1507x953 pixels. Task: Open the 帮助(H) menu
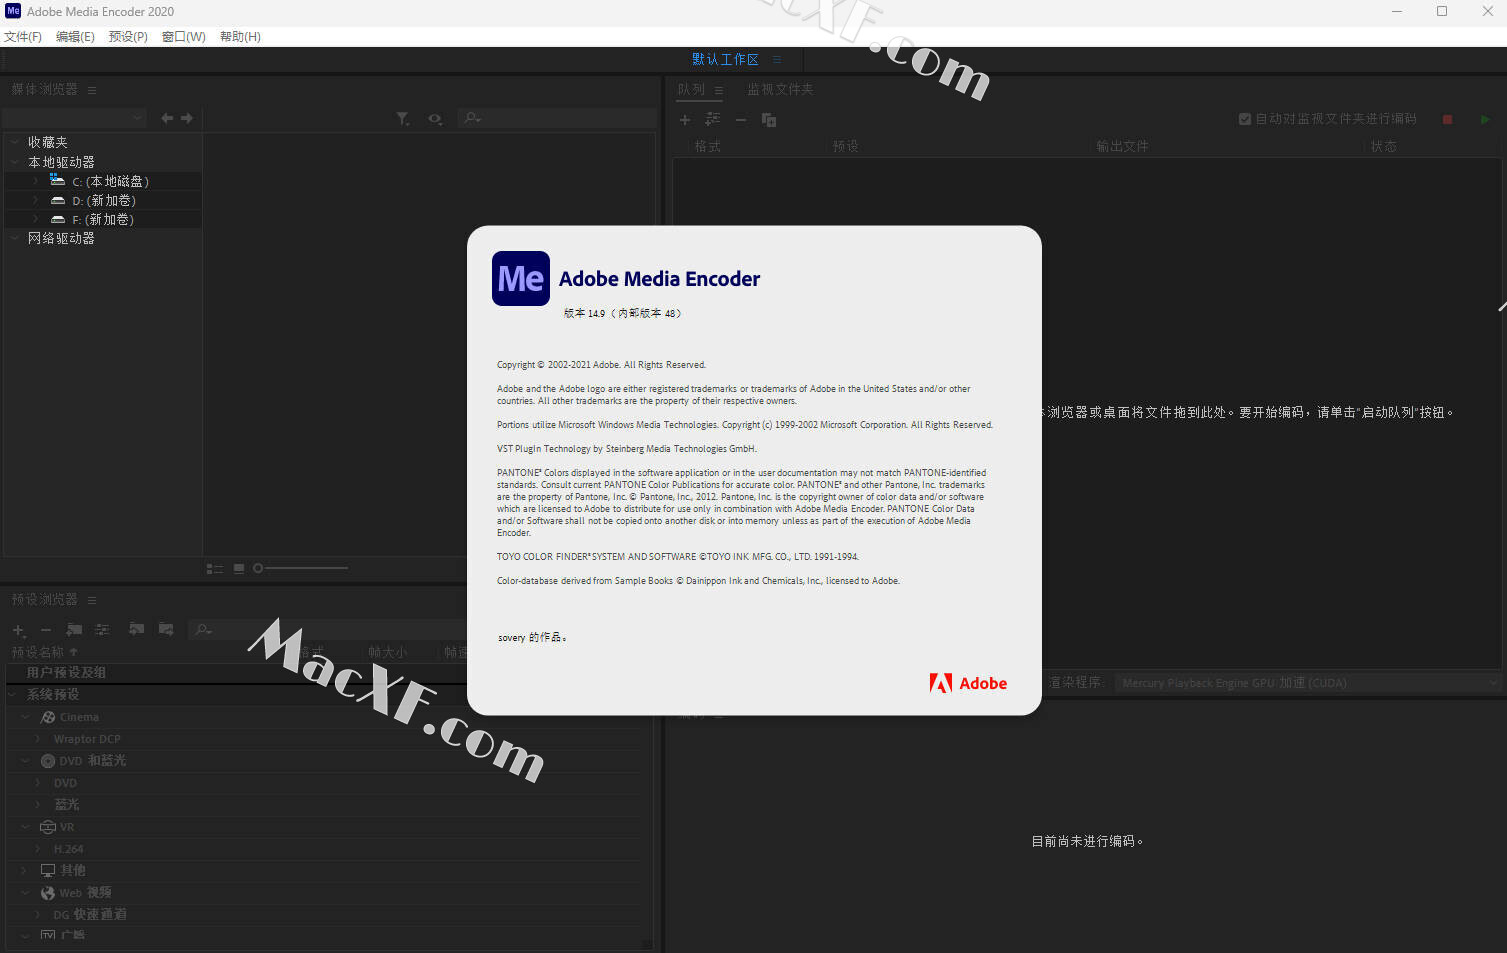click(x=240, y=36)
